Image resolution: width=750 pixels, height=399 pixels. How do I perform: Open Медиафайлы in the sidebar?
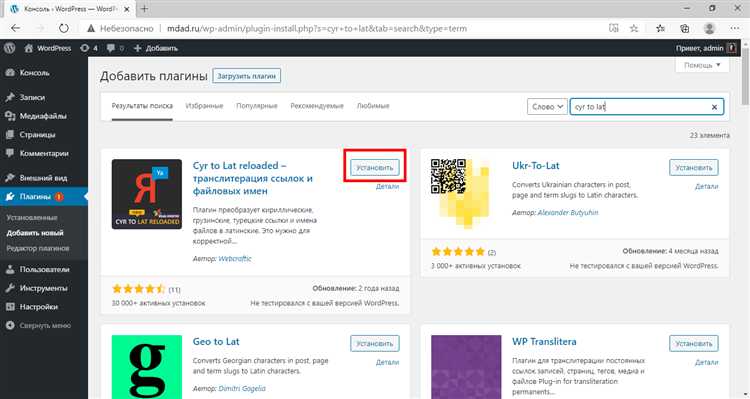coord(44,116)
